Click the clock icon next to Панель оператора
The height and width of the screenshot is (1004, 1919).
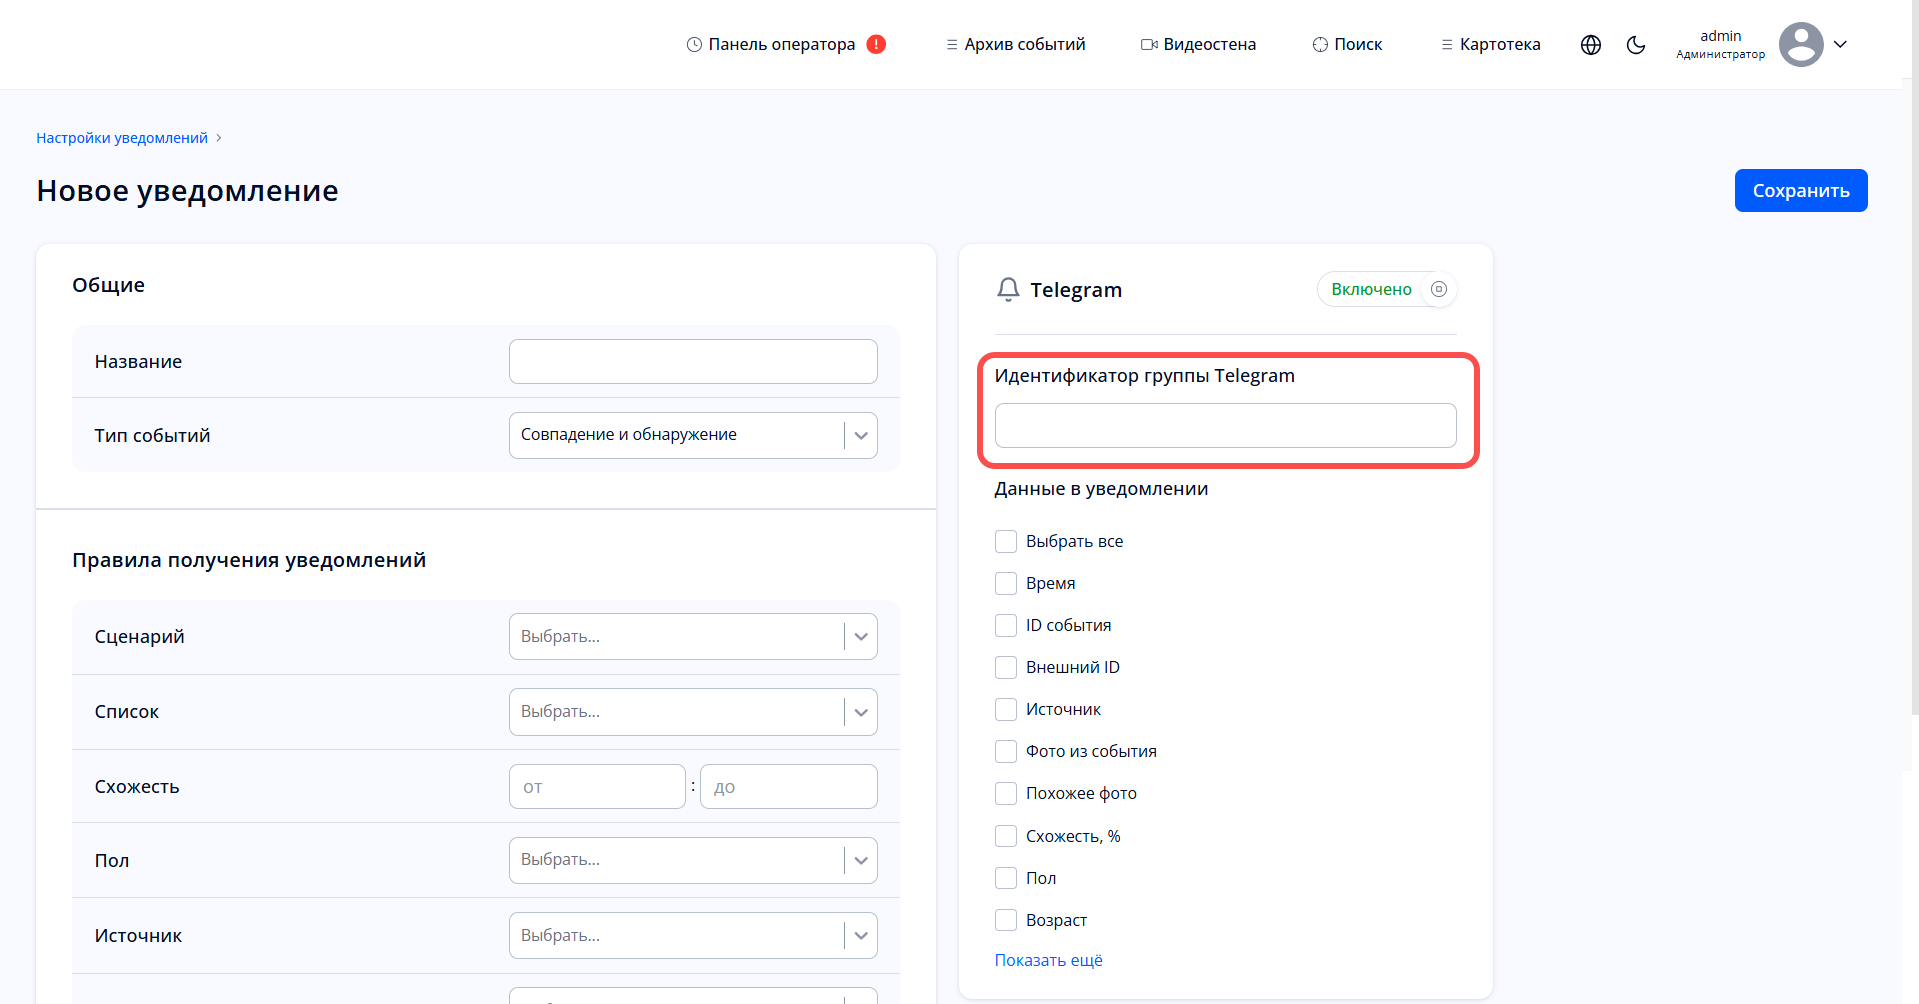coord(692,44)
